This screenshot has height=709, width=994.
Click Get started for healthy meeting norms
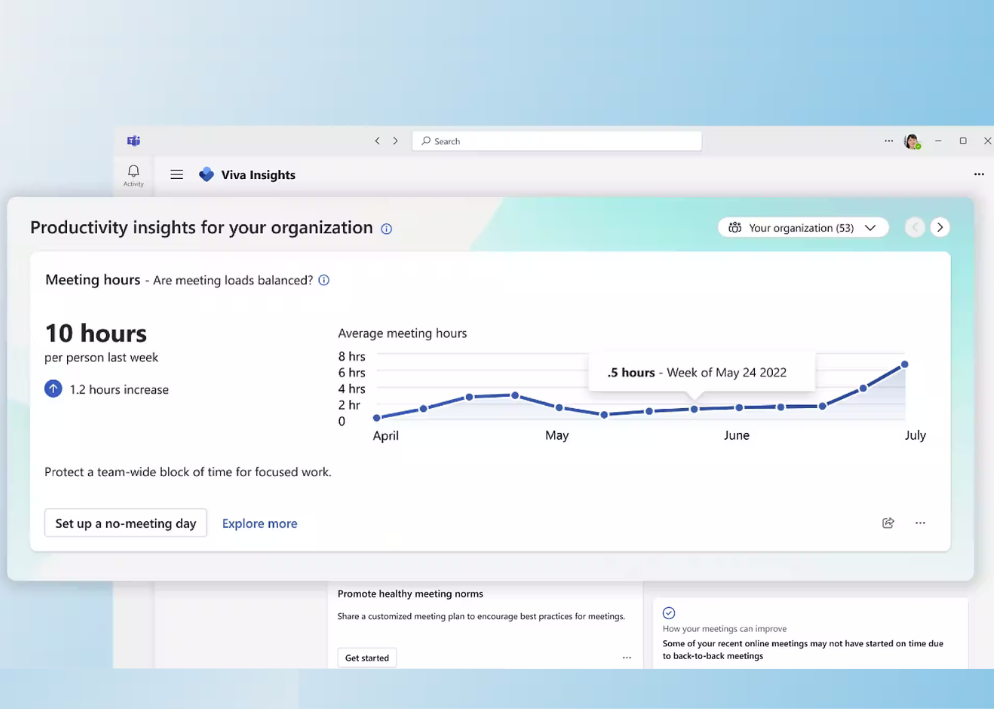367,658
